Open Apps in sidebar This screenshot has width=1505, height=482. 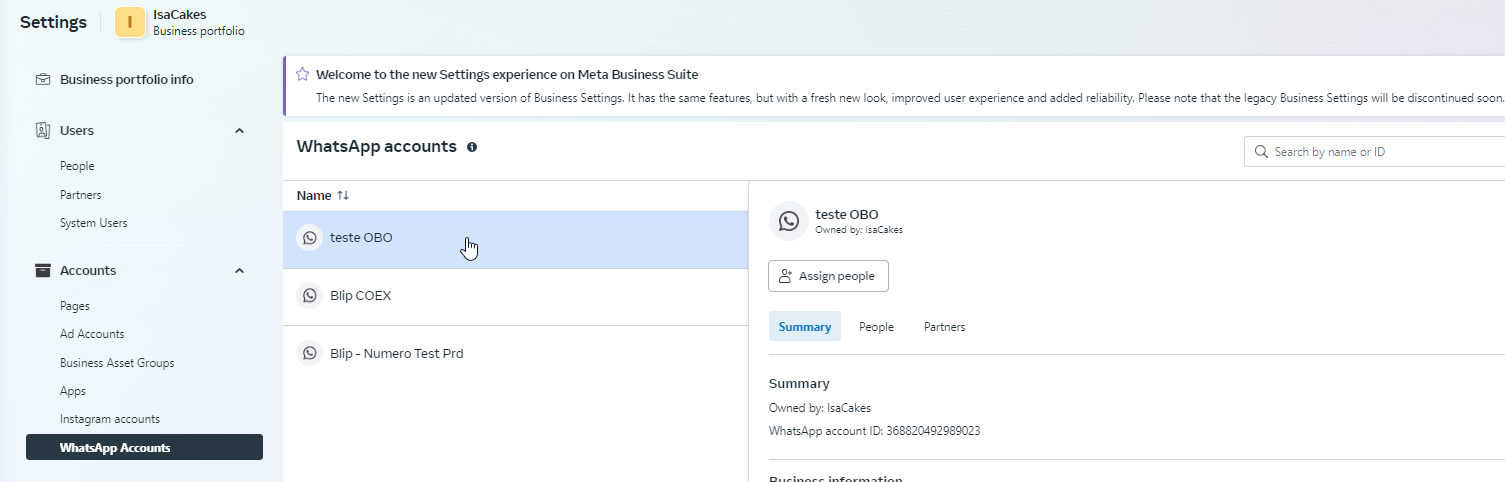(x=73, y=391)
